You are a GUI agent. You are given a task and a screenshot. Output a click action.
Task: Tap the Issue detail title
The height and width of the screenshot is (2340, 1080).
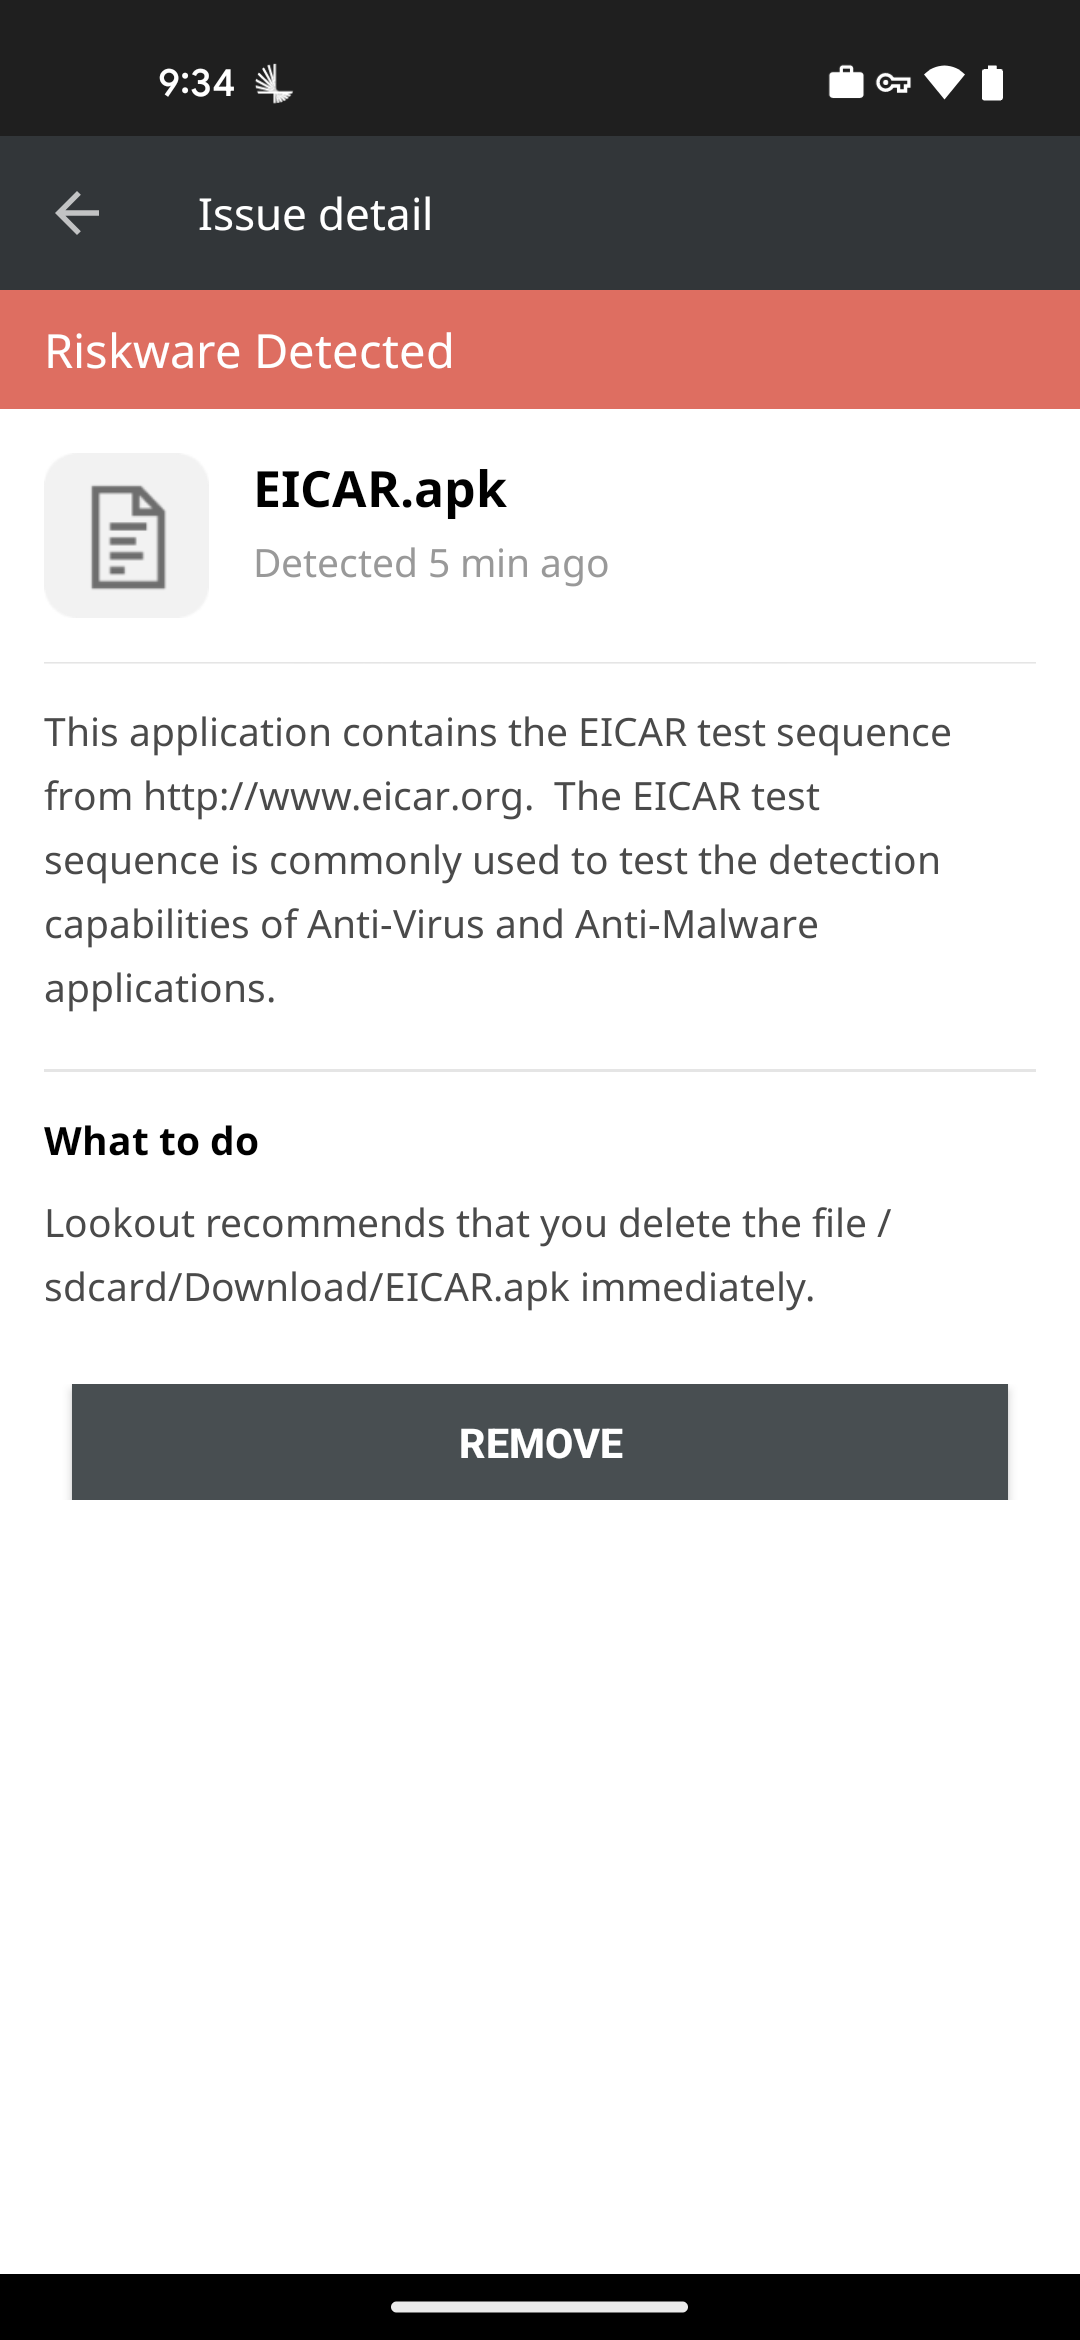pos(315,214)
